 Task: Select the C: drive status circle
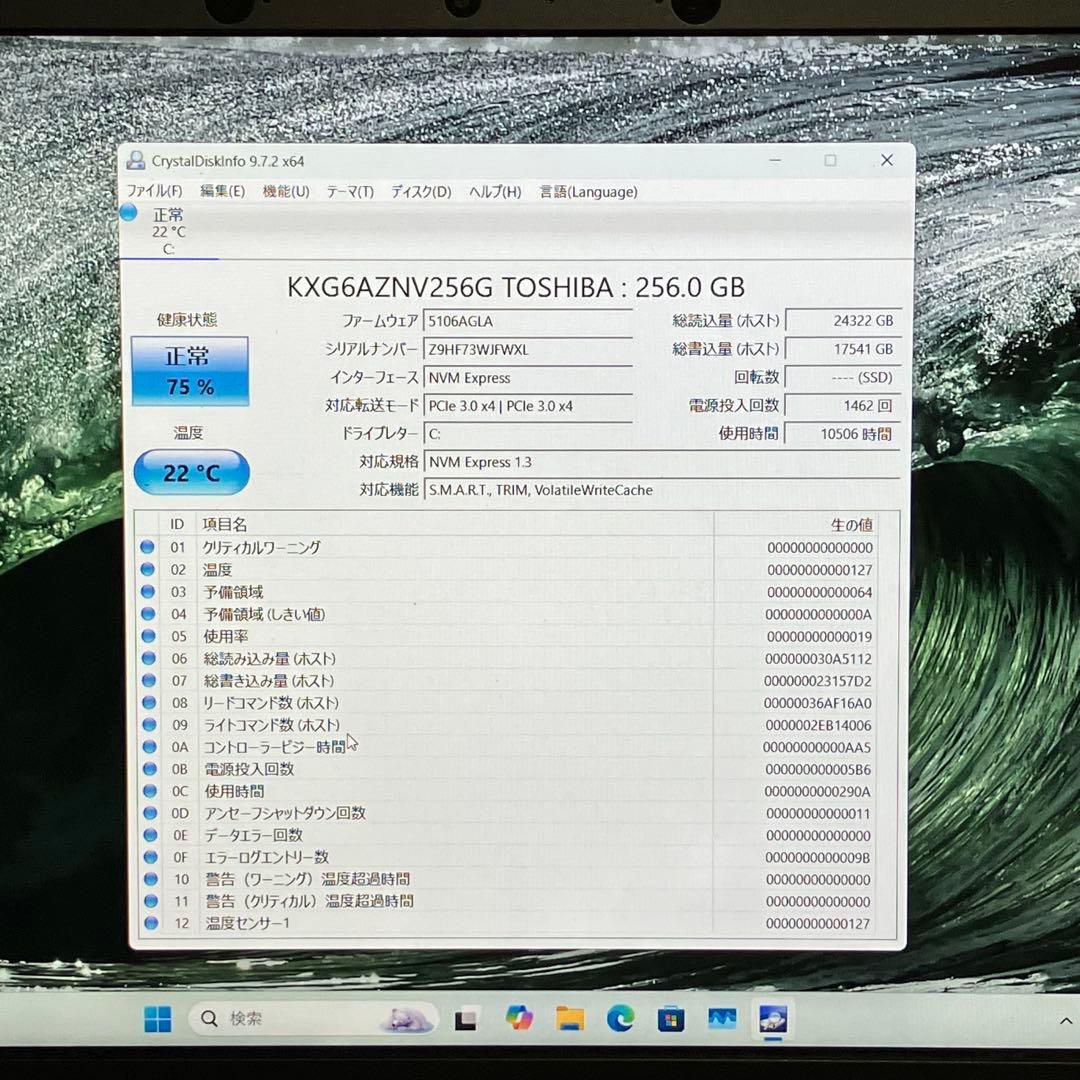tap(128, 212)
